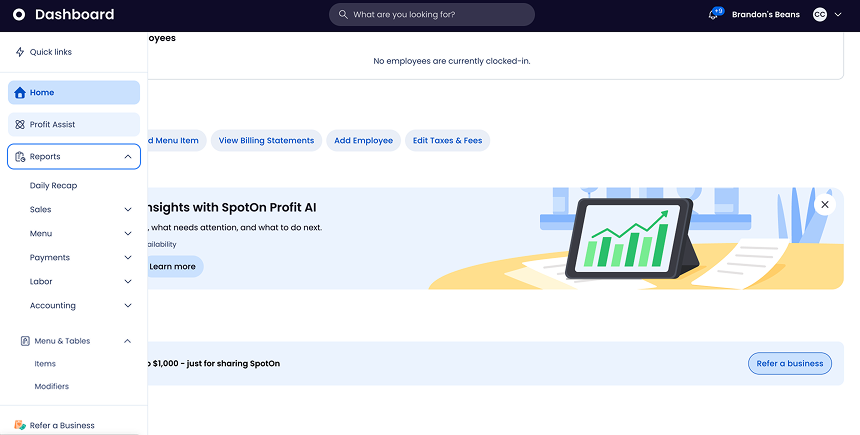This screenshot has width=860, height=435.
Task: Click Refer a Business sidebar link
Action: [x=62, y=425]
